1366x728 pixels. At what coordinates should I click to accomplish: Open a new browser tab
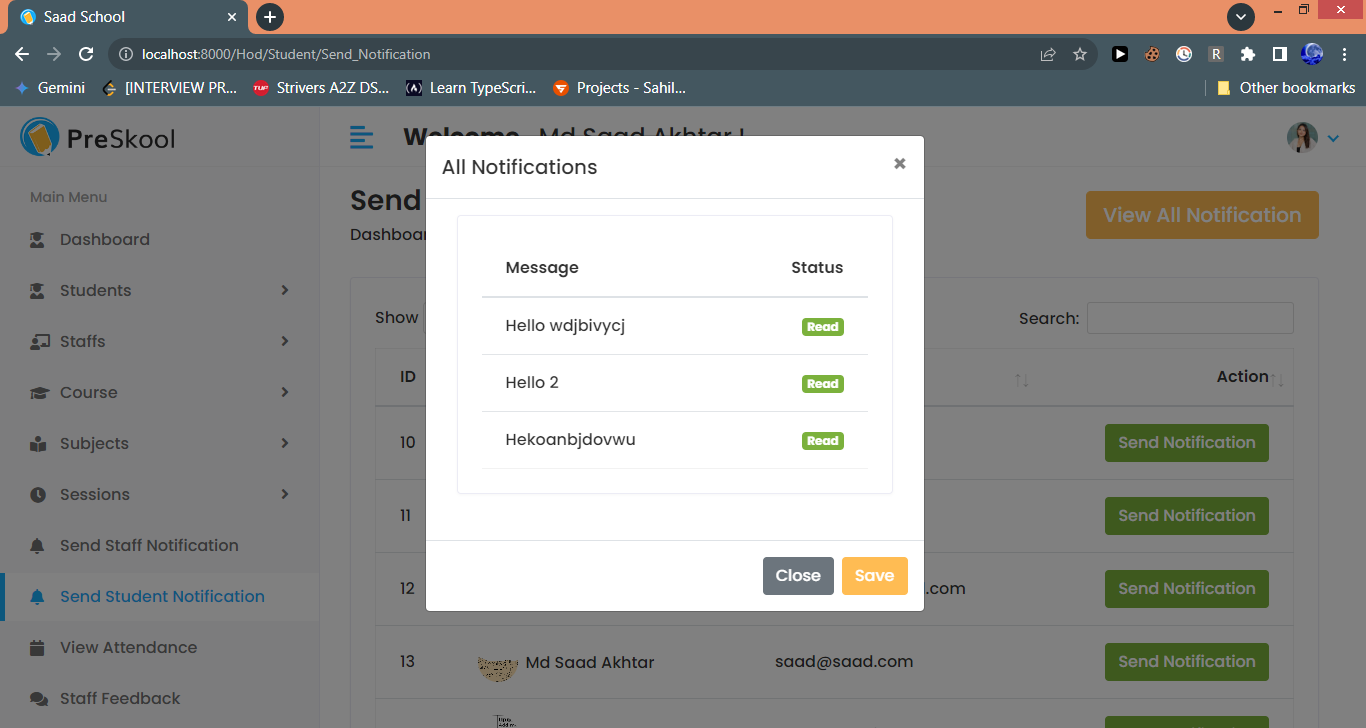tap(270, 17)
